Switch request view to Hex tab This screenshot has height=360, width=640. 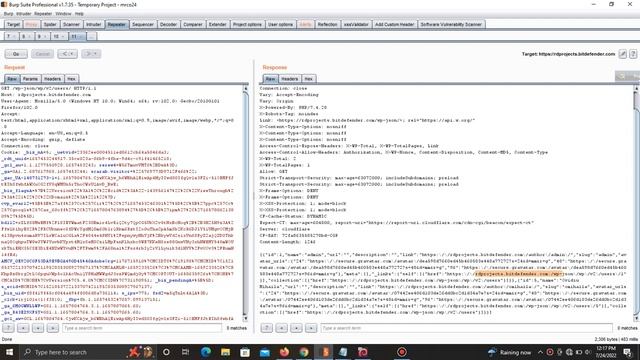(71, 79)
